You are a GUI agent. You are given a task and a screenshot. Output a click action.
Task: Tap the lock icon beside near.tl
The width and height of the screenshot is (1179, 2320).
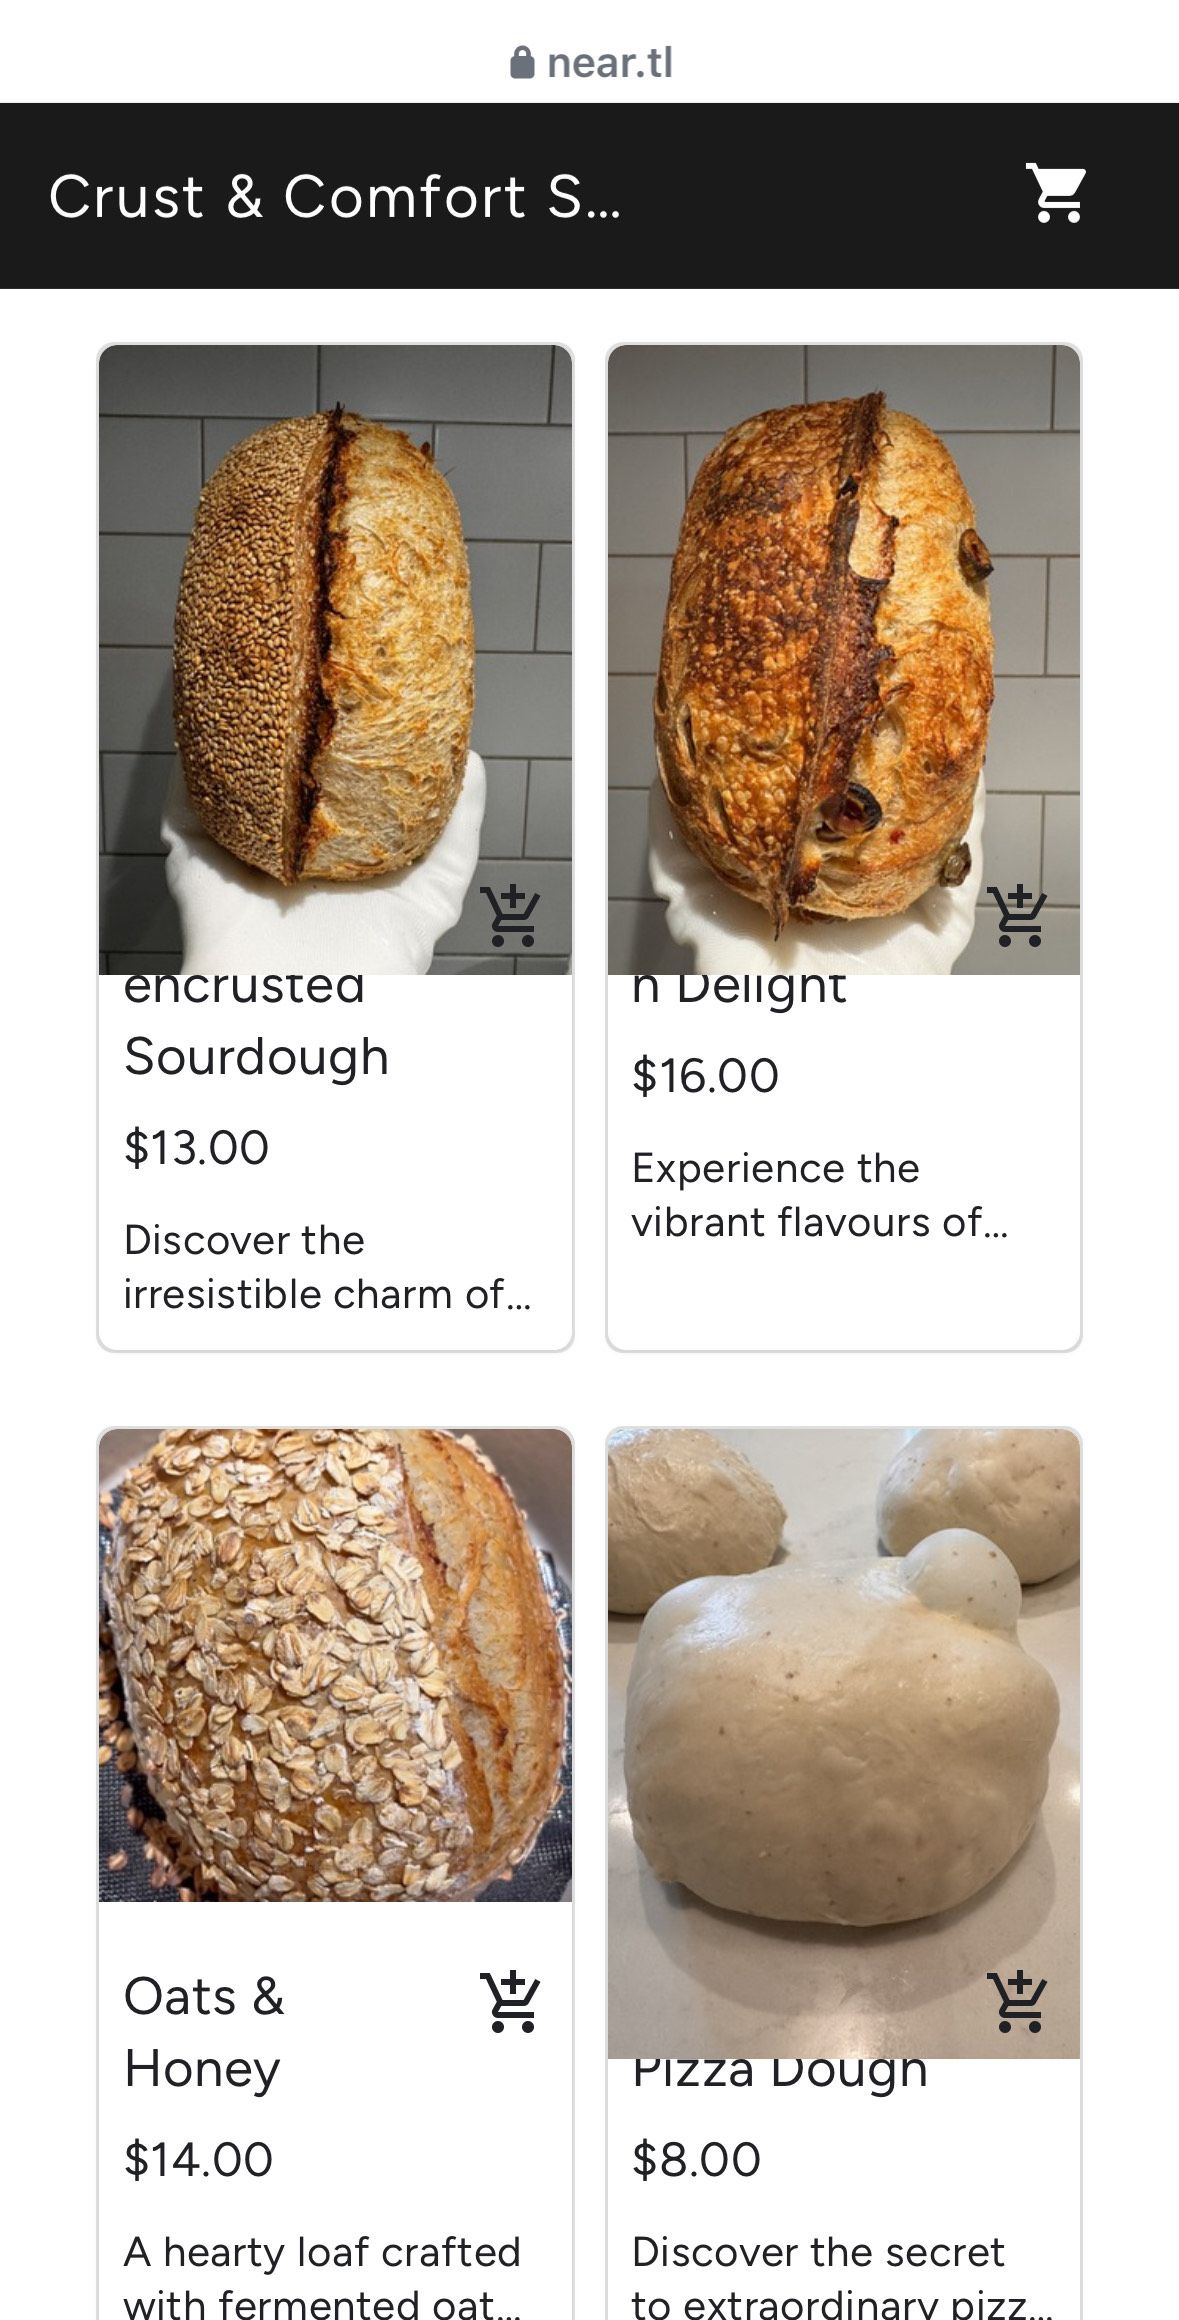(x=522, y=63)
